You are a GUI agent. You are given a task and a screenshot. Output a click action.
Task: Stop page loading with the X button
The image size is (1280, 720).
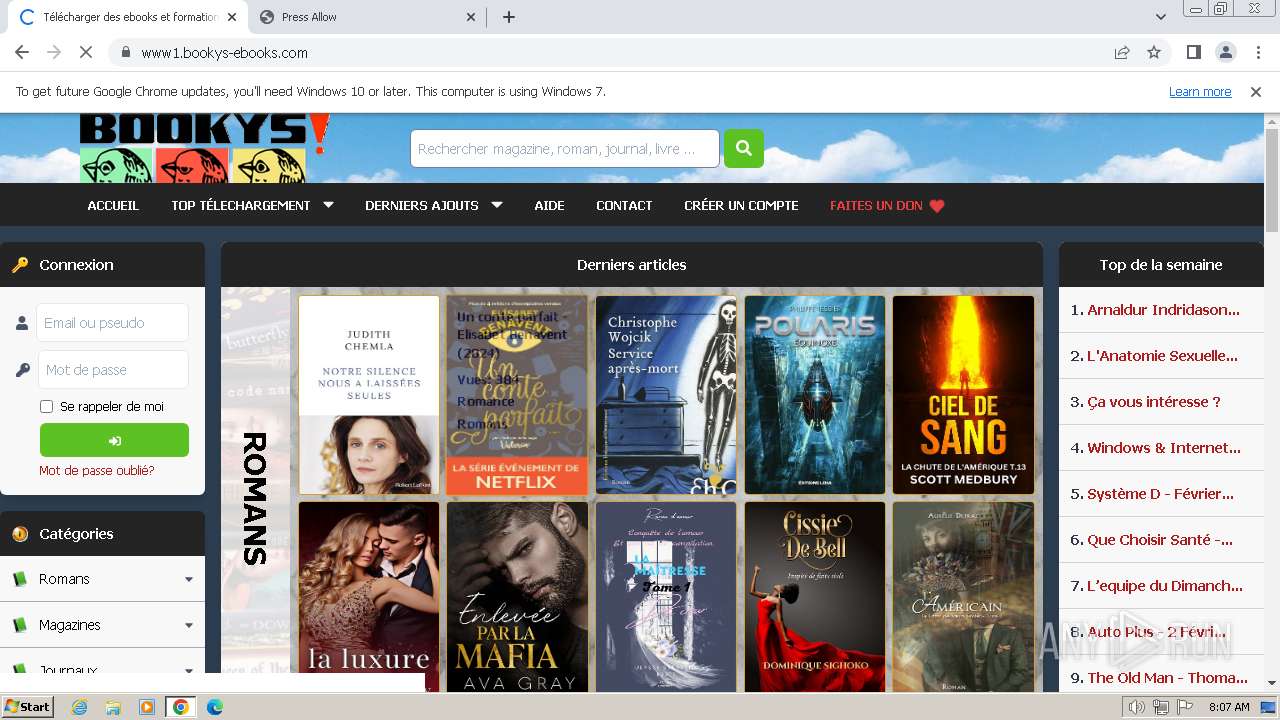86,52
